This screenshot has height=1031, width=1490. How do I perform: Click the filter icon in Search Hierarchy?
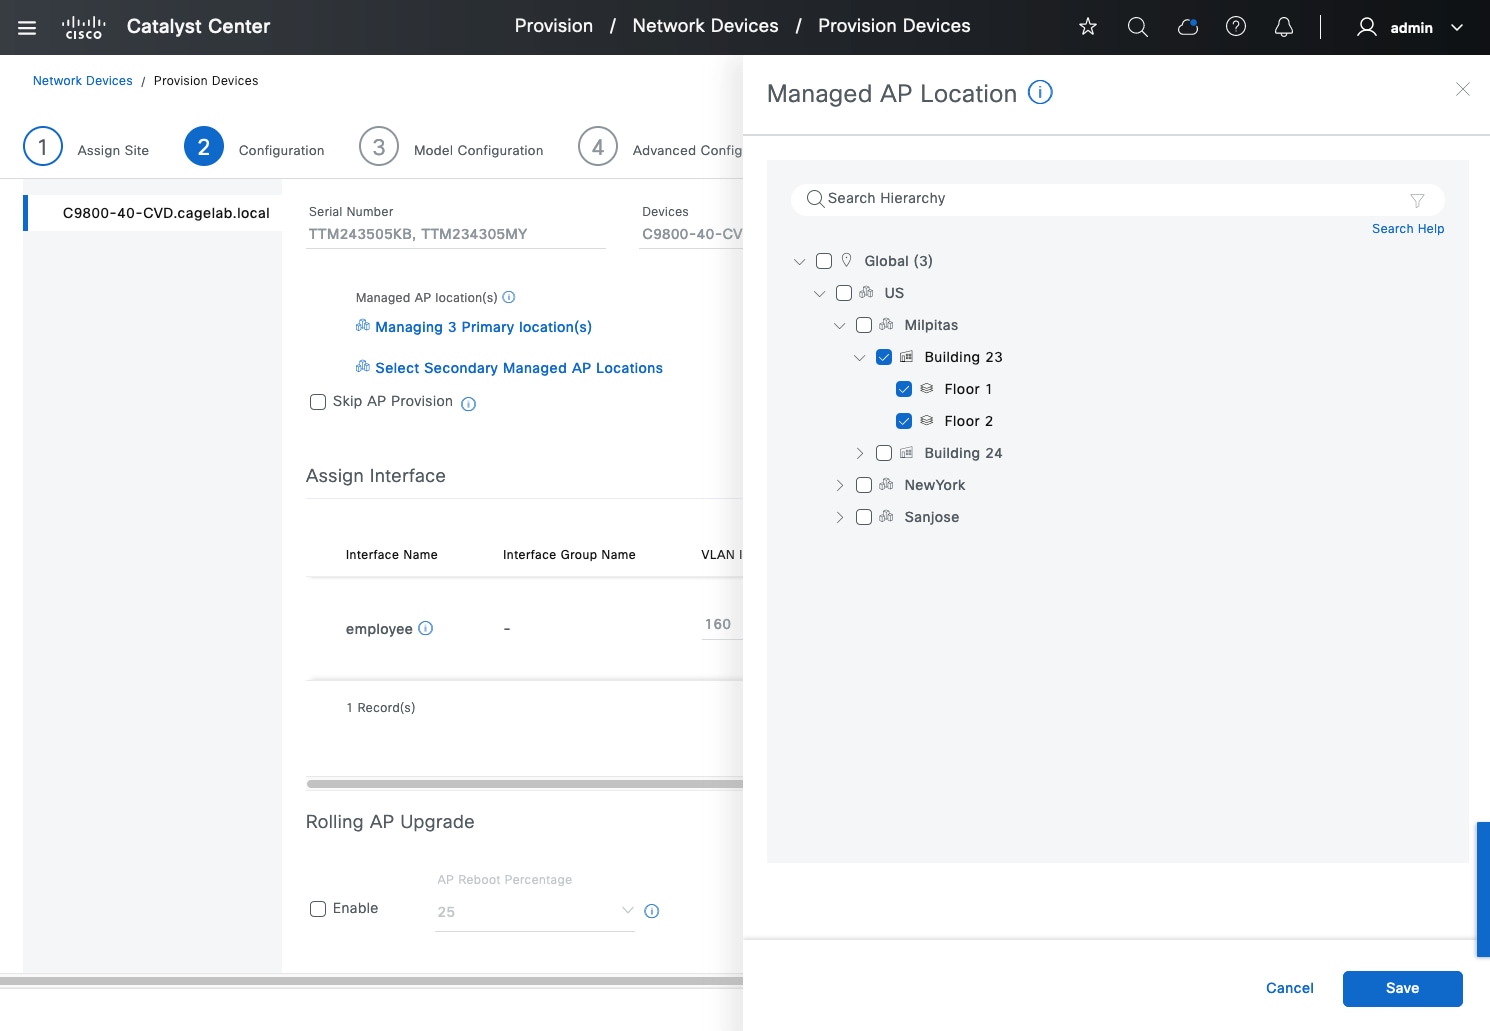pyautogui.click(x=1417, y=200)
